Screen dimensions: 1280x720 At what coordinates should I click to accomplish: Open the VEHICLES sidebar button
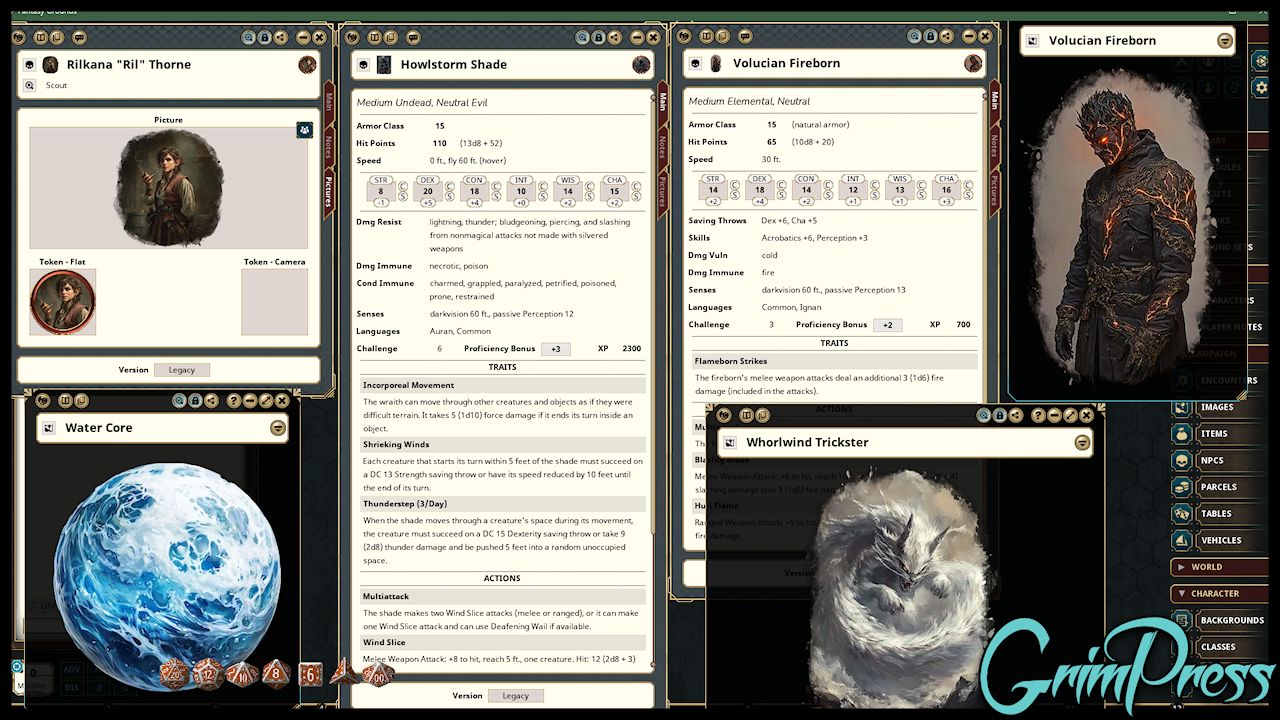(x=1219, y=540)
